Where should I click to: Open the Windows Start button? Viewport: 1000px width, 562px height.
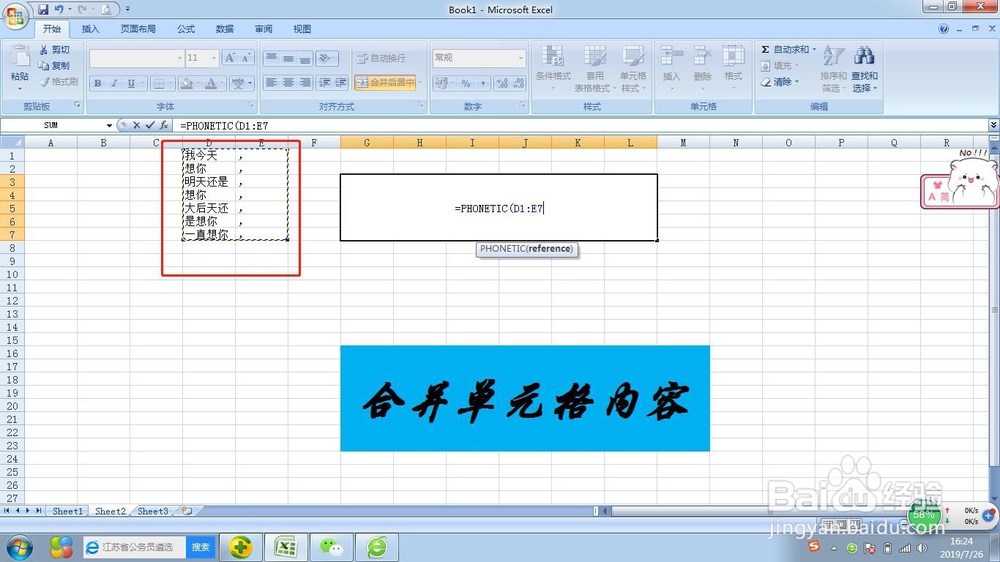[19, 547]
